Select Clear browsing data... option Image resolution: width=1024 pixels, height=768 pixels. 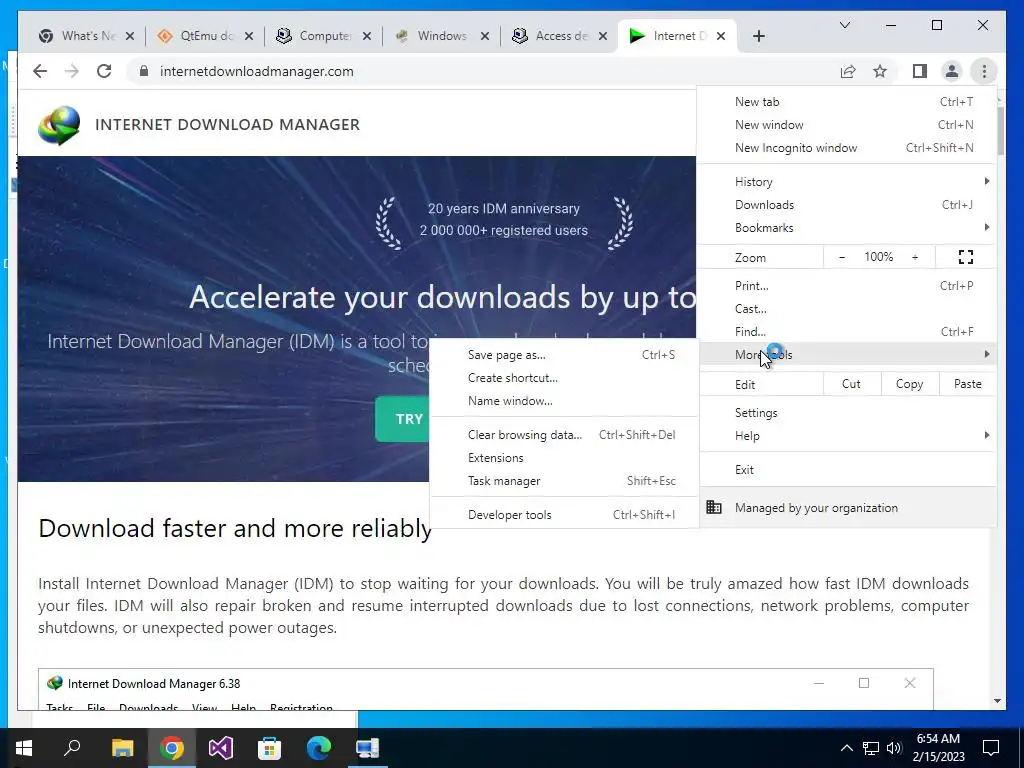click(564, 434)
